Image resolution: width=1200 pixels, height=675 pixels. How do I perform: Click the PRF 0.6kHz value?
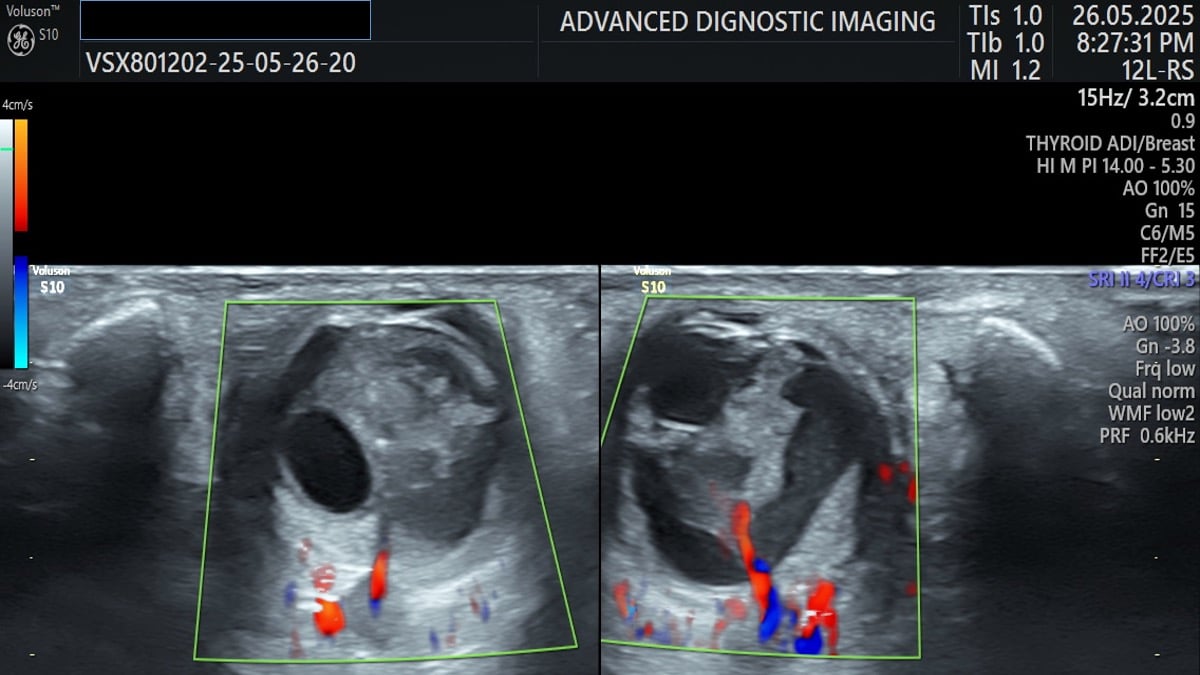pyautogui.click(x=1147, y=436)
